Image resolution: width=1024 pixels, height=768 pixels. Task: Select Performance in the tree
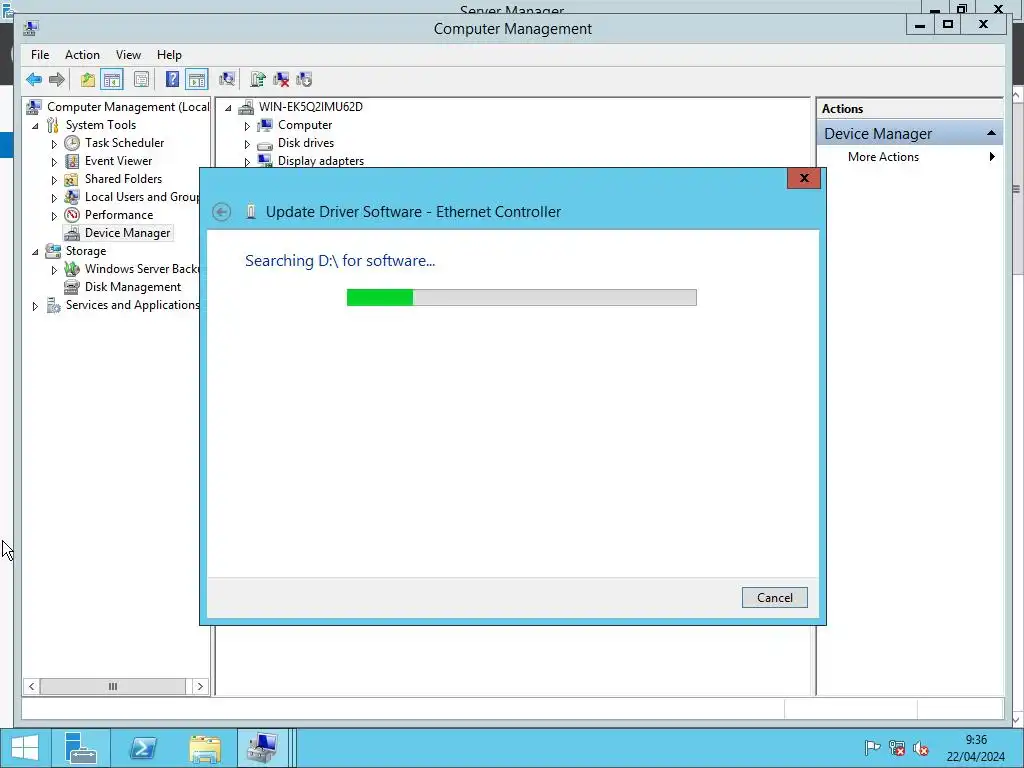(119, 215)
